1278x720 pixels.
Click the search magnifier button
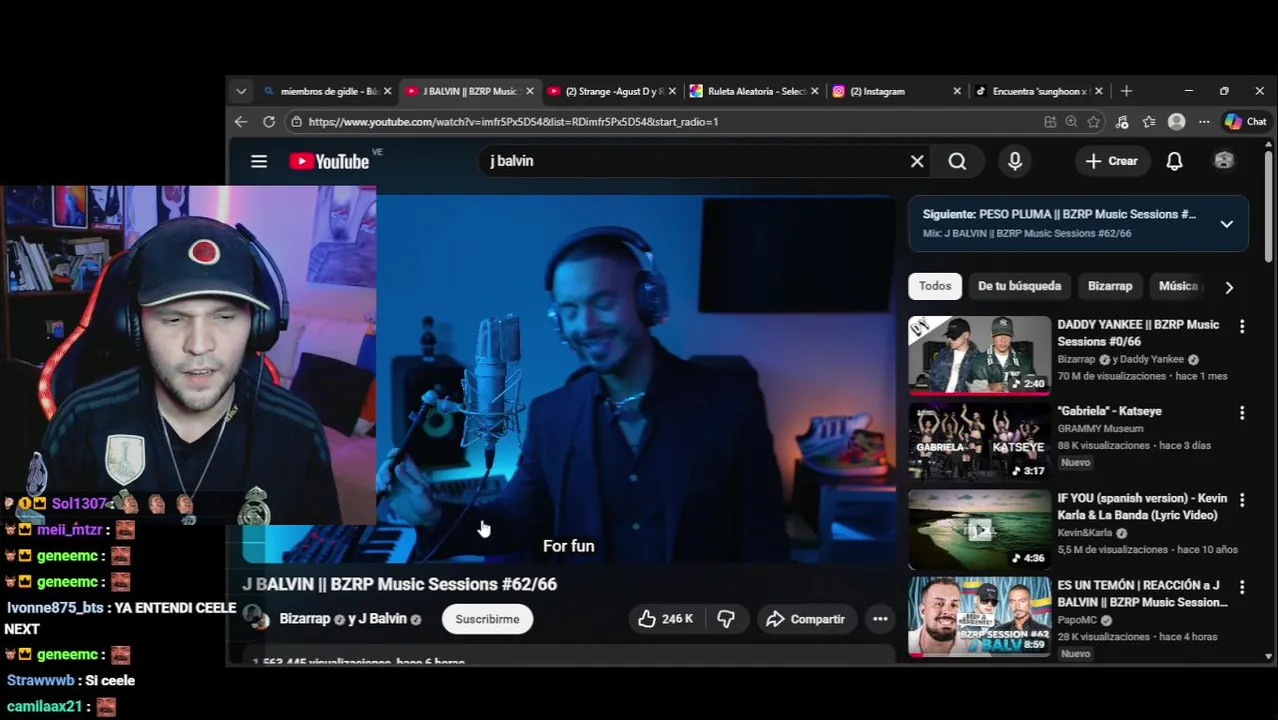click(957, 161)
